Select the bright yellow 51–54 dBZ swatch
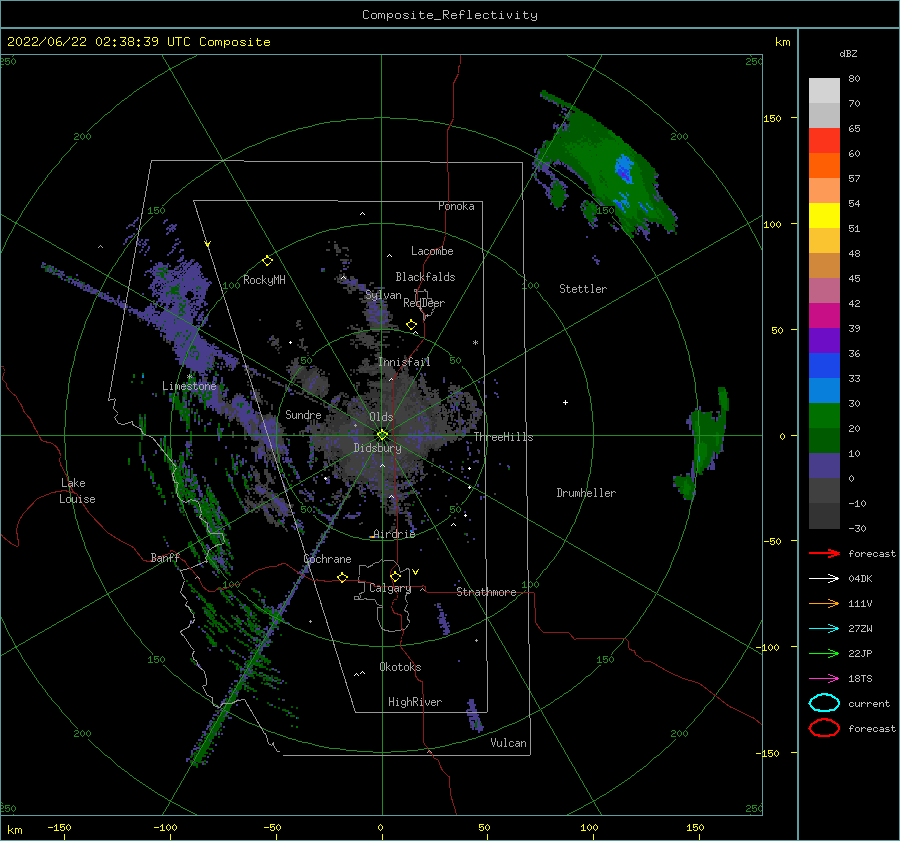The width and height of the screenshot is (900, 841). click(x=824, y=216)
